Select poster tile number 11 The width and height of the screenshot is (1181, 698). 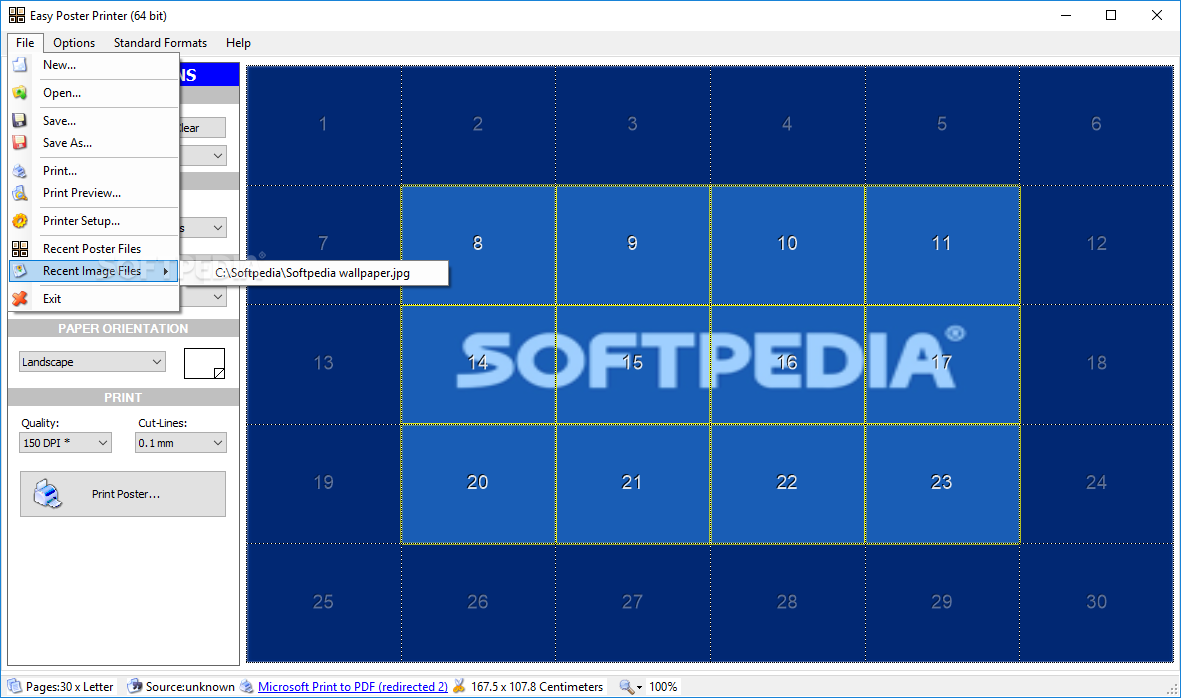pyautogui.click(x=942, y=244)
